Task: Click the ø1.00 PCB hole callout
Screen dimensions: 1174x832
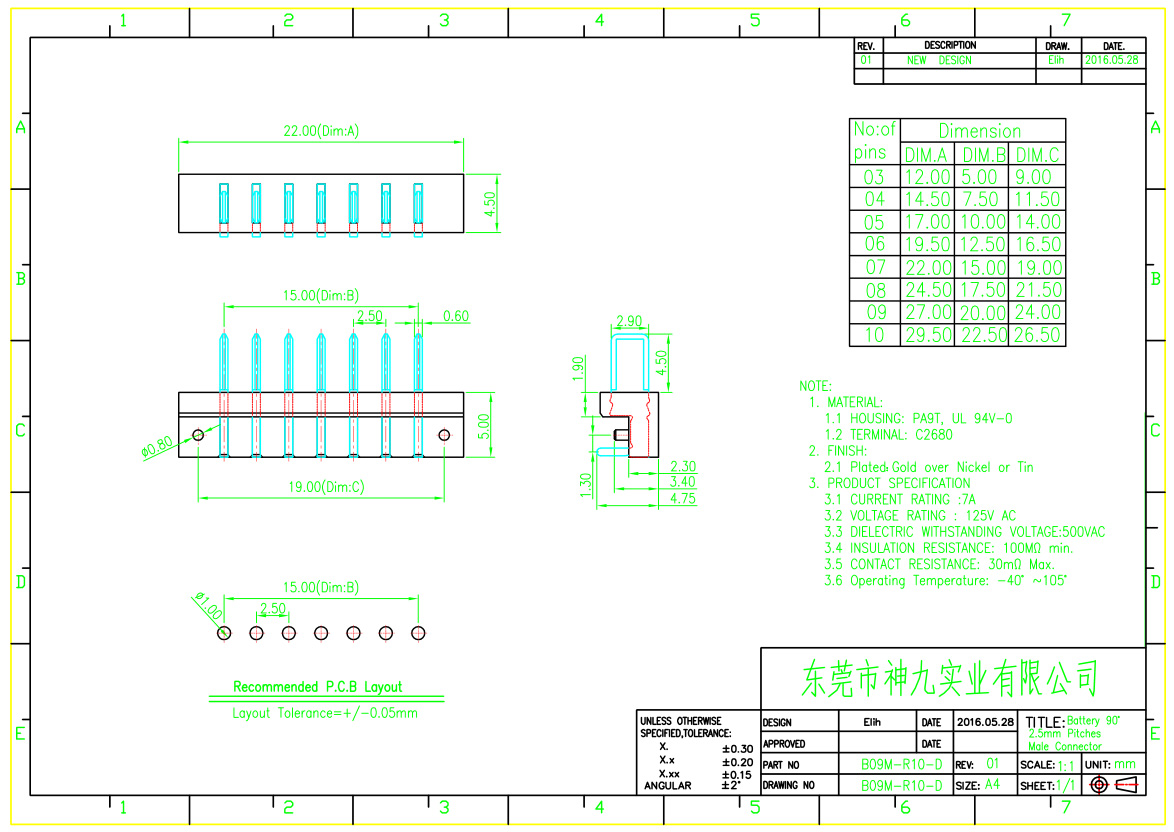Action: 208,606
